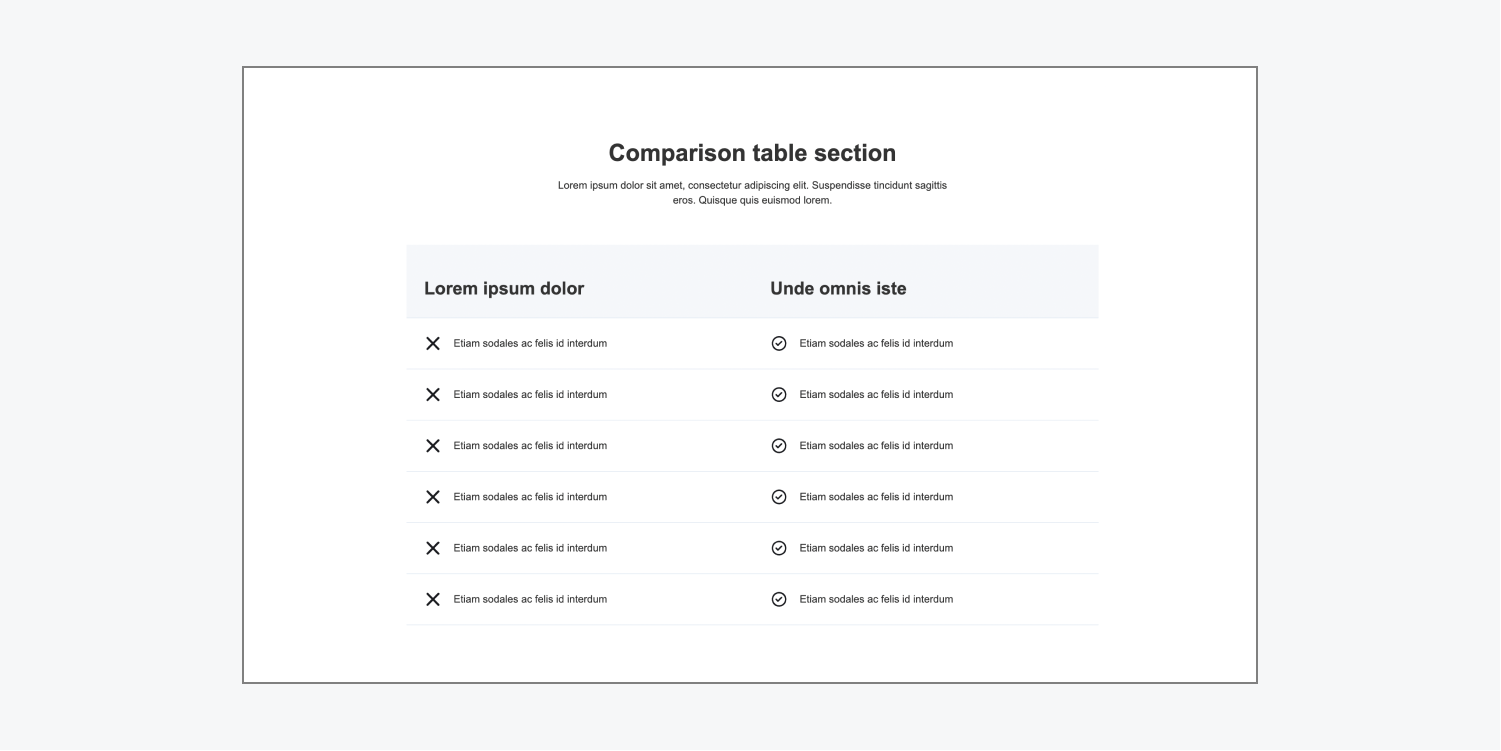Click the checkmark icon in the fourth row
This screenshot has height=751, width=1501.
coord(779,497)
